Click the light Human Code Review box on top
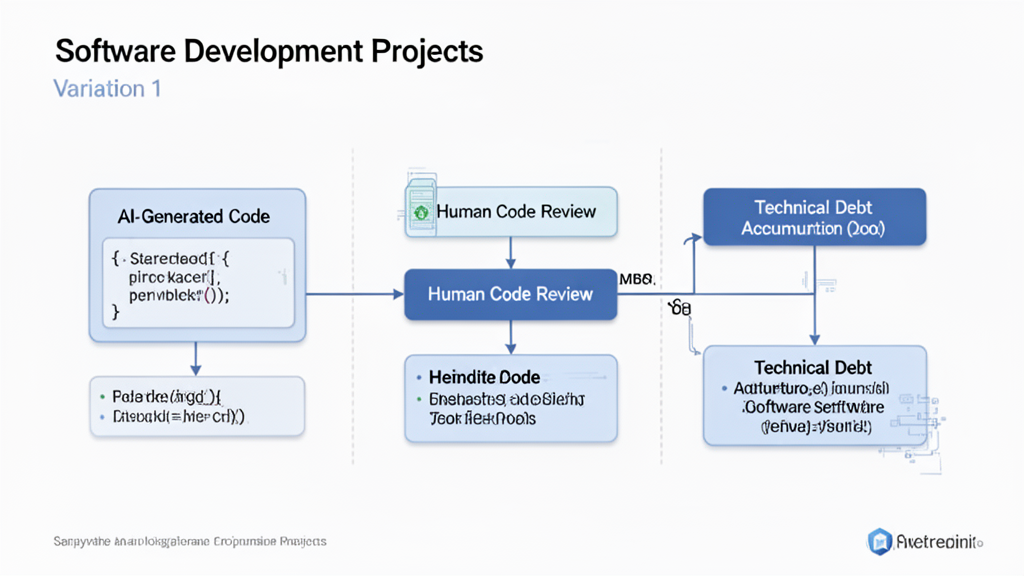Viewport: 1024px width, 576px height. 511,212
